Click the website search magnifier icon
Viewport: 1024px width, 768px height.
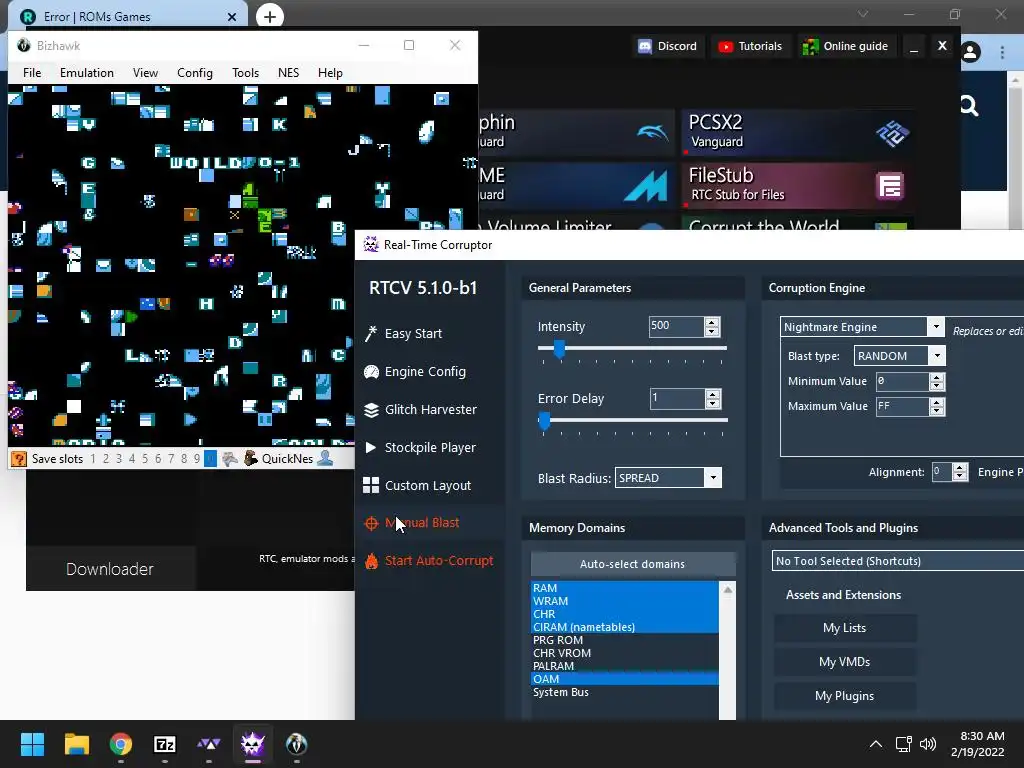(x=969, y=105)
